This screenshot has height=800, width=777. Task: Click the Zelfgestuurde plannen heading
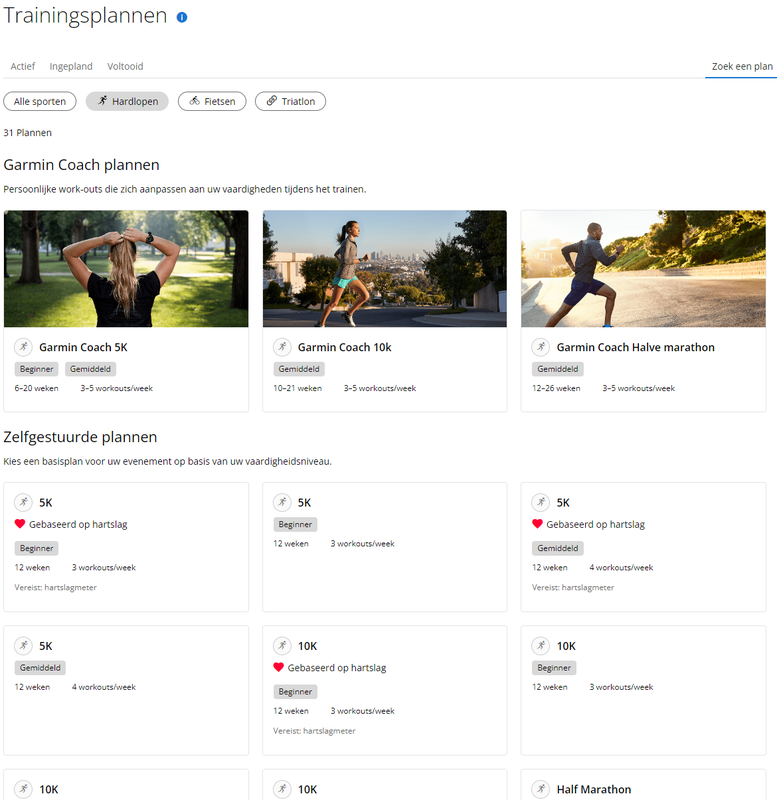pos(80,437)
